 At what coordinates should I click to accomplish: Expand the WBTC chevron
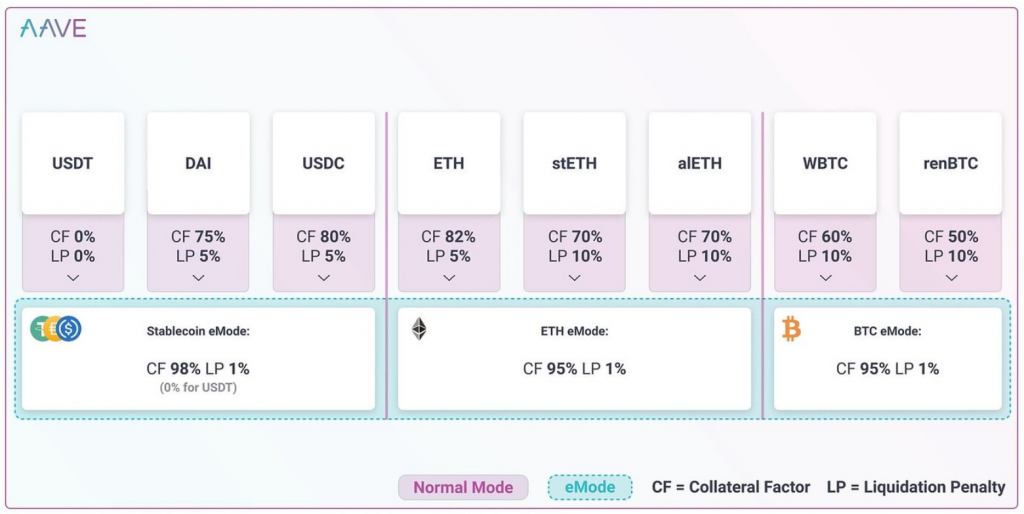(x=825, y=278)
